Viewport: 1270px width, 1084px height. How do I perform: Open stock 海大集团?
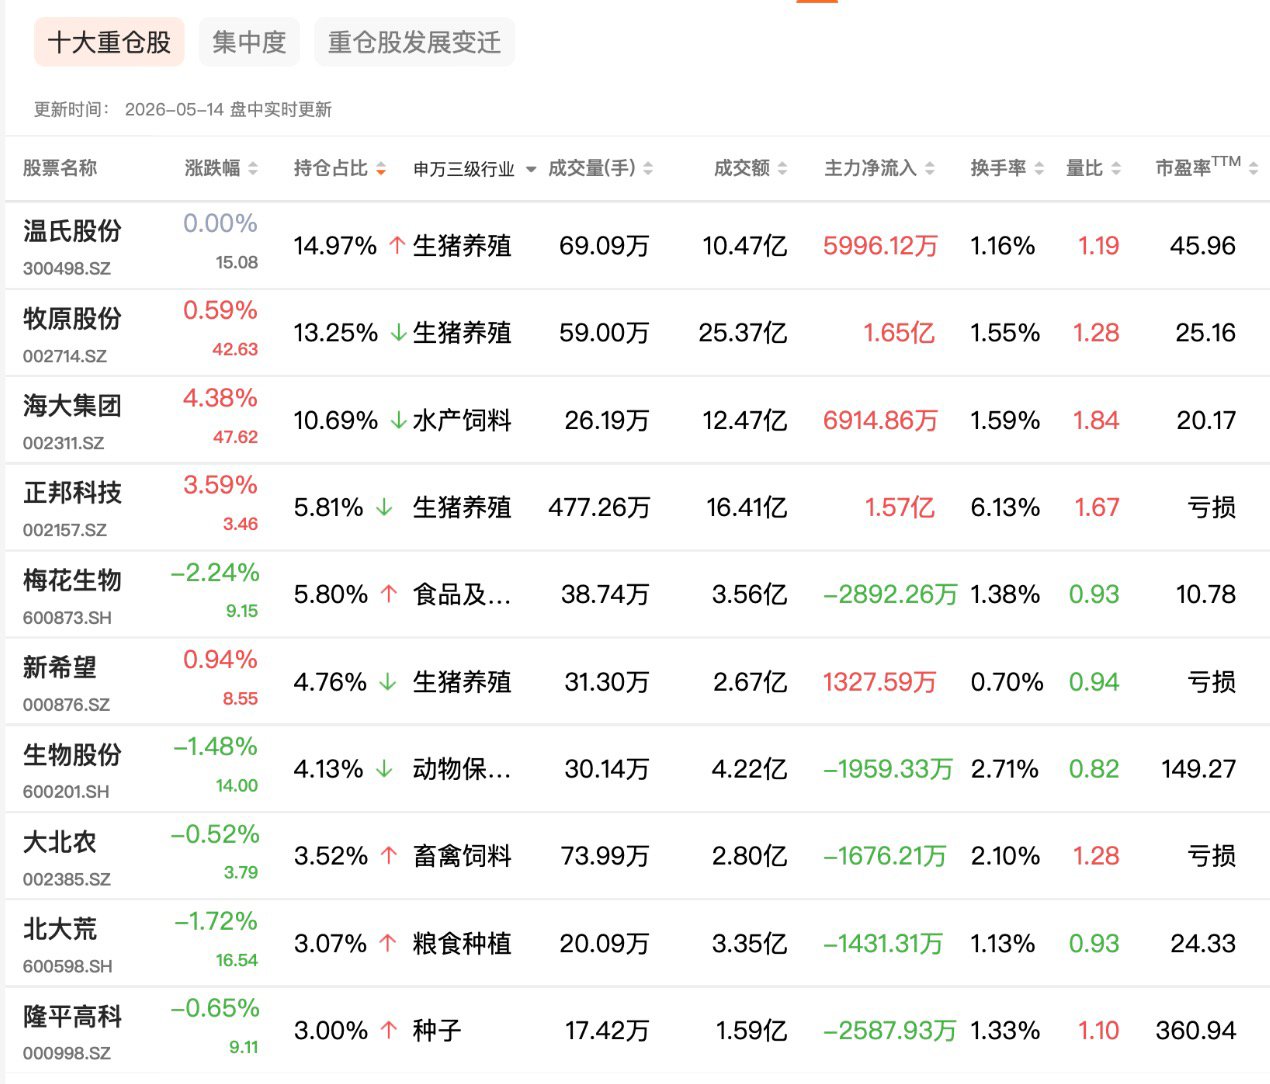[72, 406]
